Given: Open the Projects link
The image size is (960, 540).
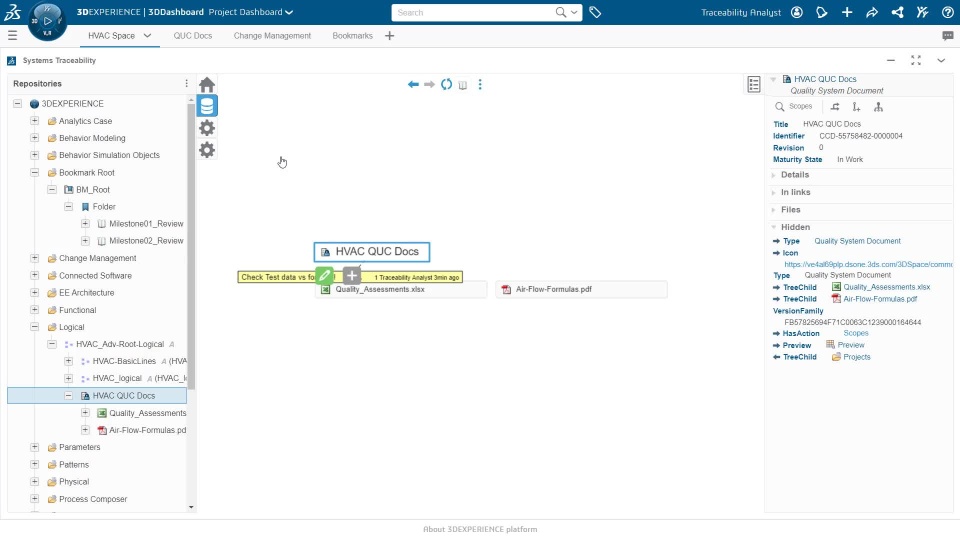Looking at the screenshot, I should (857, 357).
